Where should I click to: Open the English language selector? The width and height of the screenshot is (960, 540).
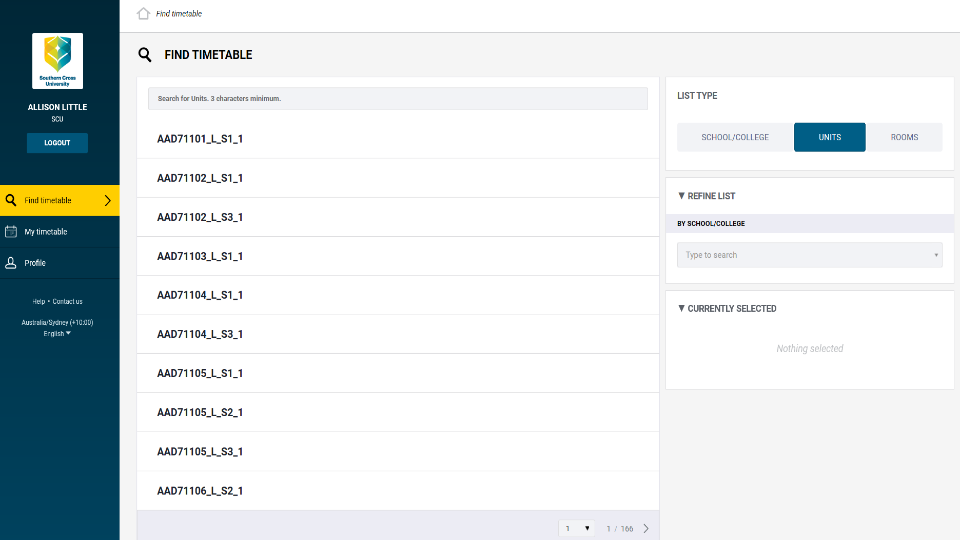click(x=57, y=334)
